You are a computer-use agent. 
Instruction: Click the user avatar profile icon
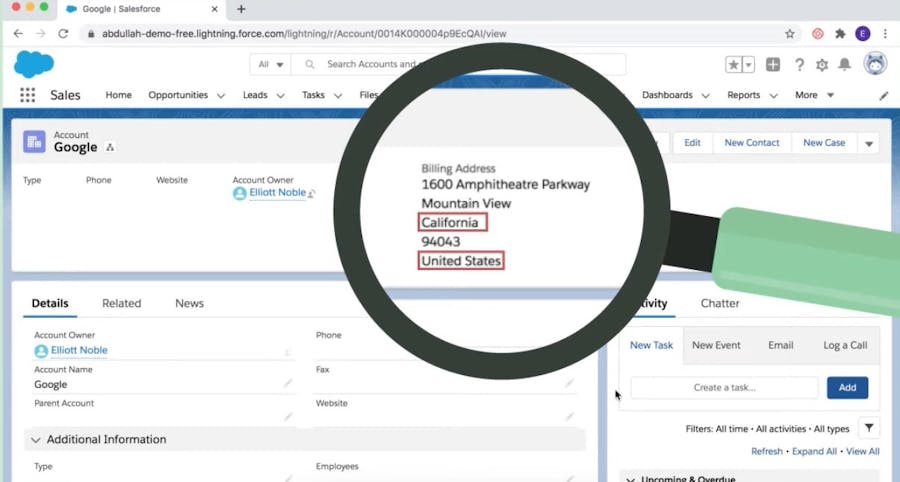[x=875, y=64]
